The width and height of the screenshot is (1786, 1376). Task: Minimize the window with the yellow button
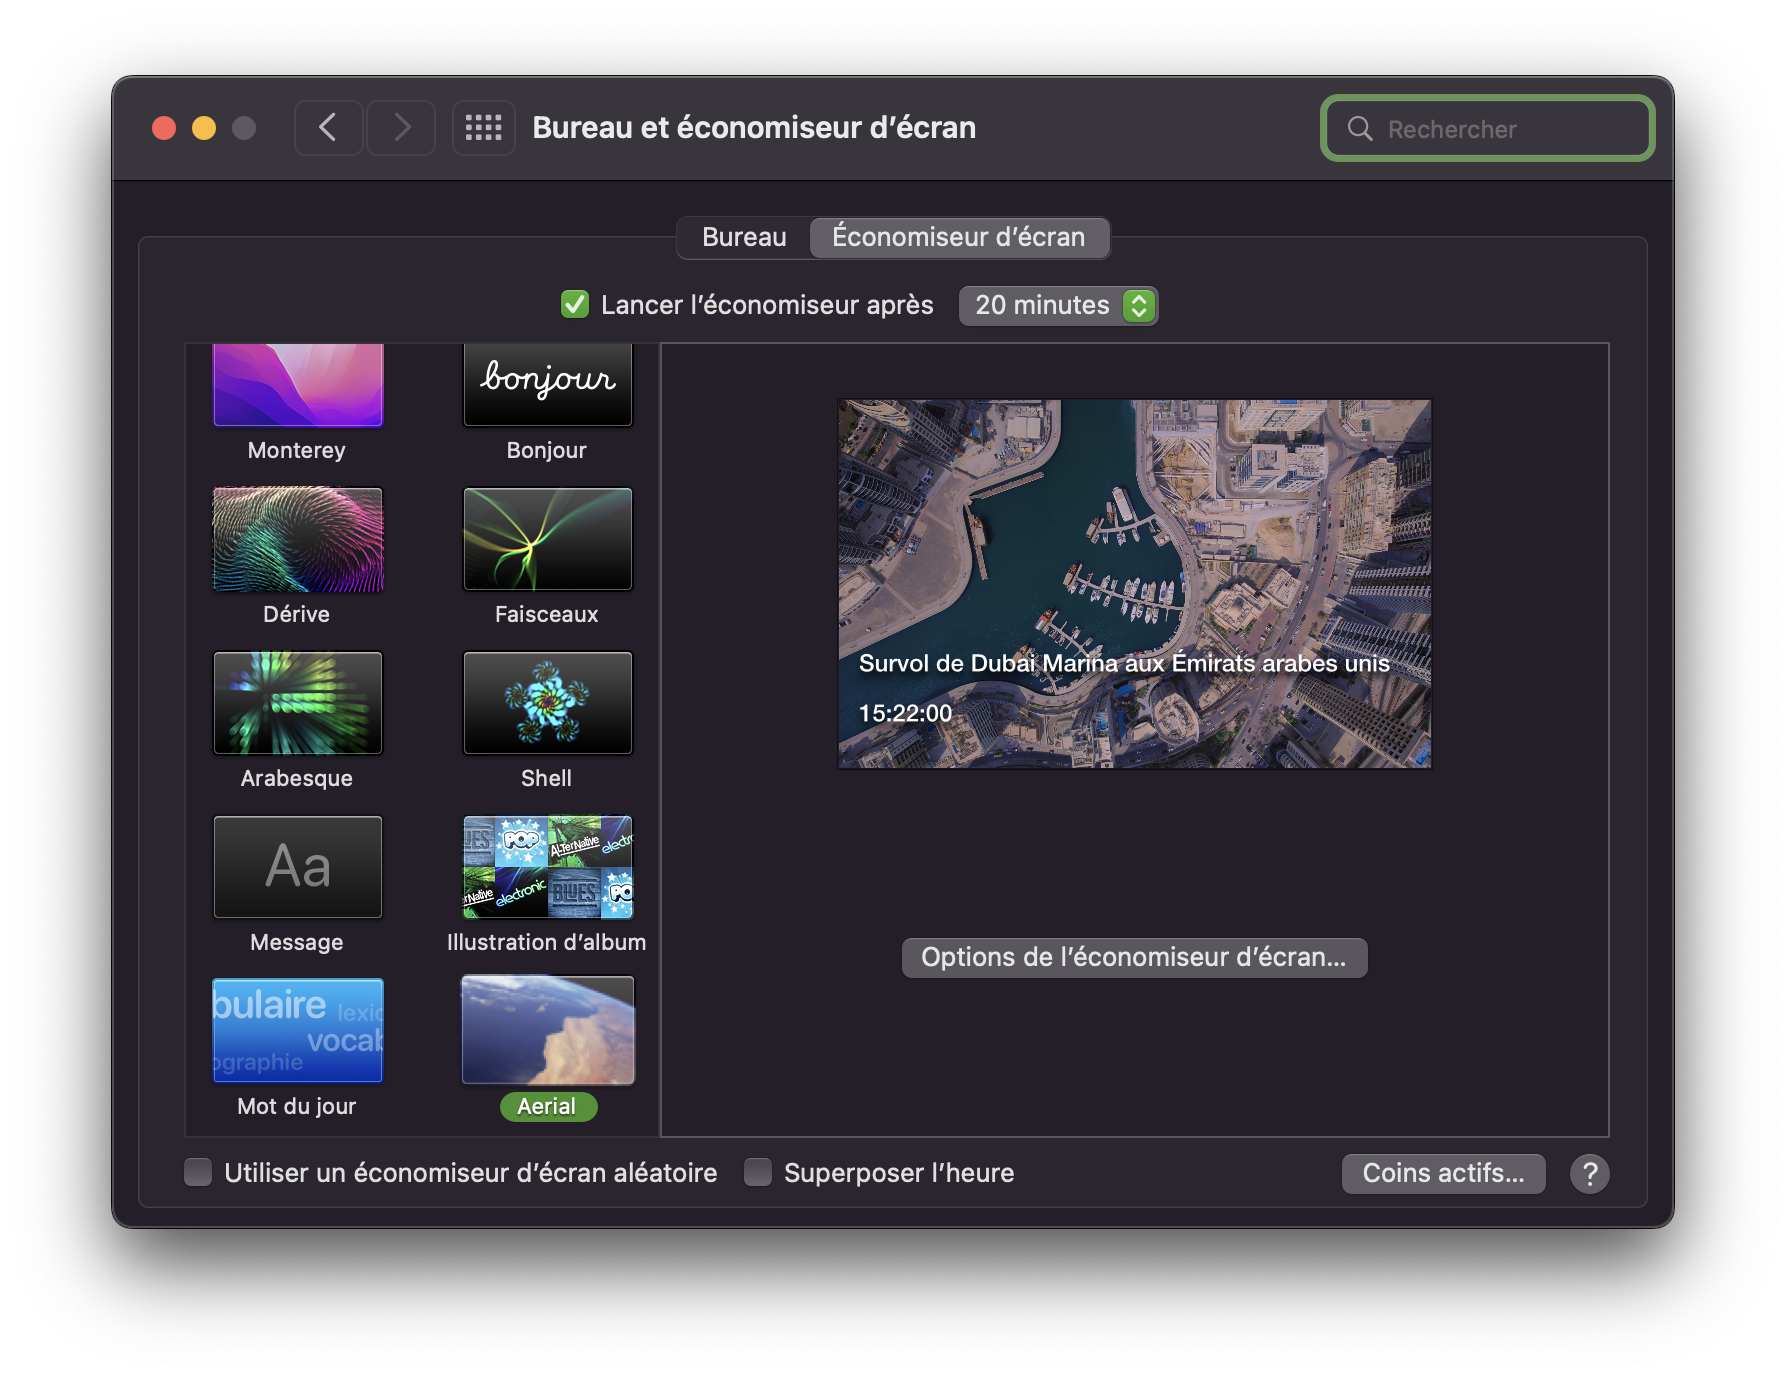tap(204, 128)
